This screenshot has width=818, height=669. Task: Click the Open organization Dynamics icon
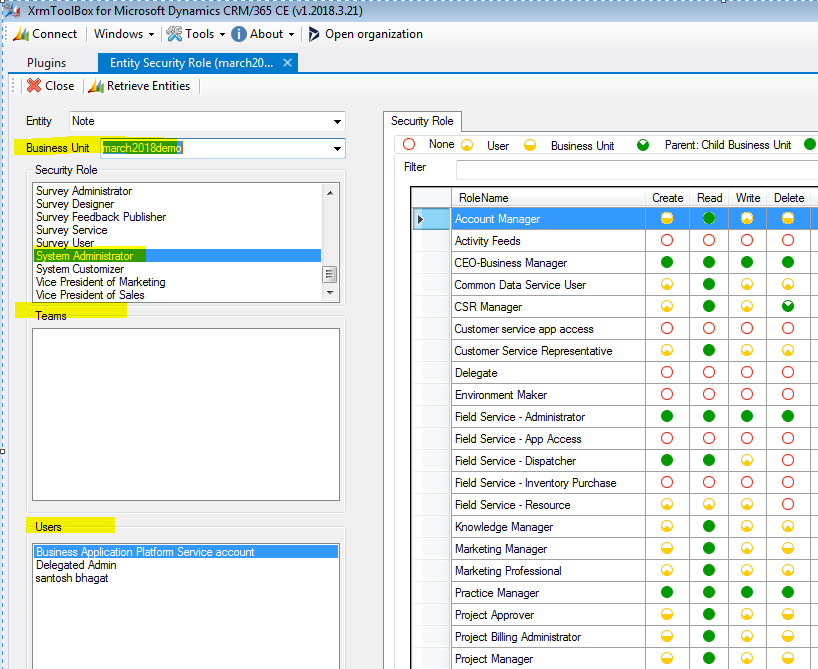(x=314, y=34)
